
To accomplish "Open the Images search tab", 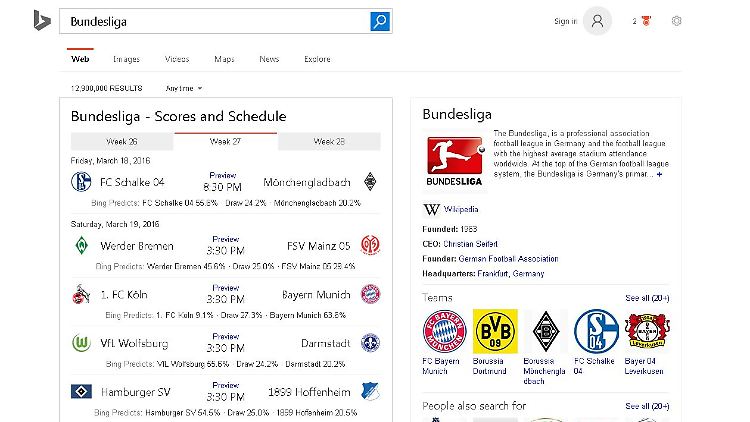I will click(126, 59).
